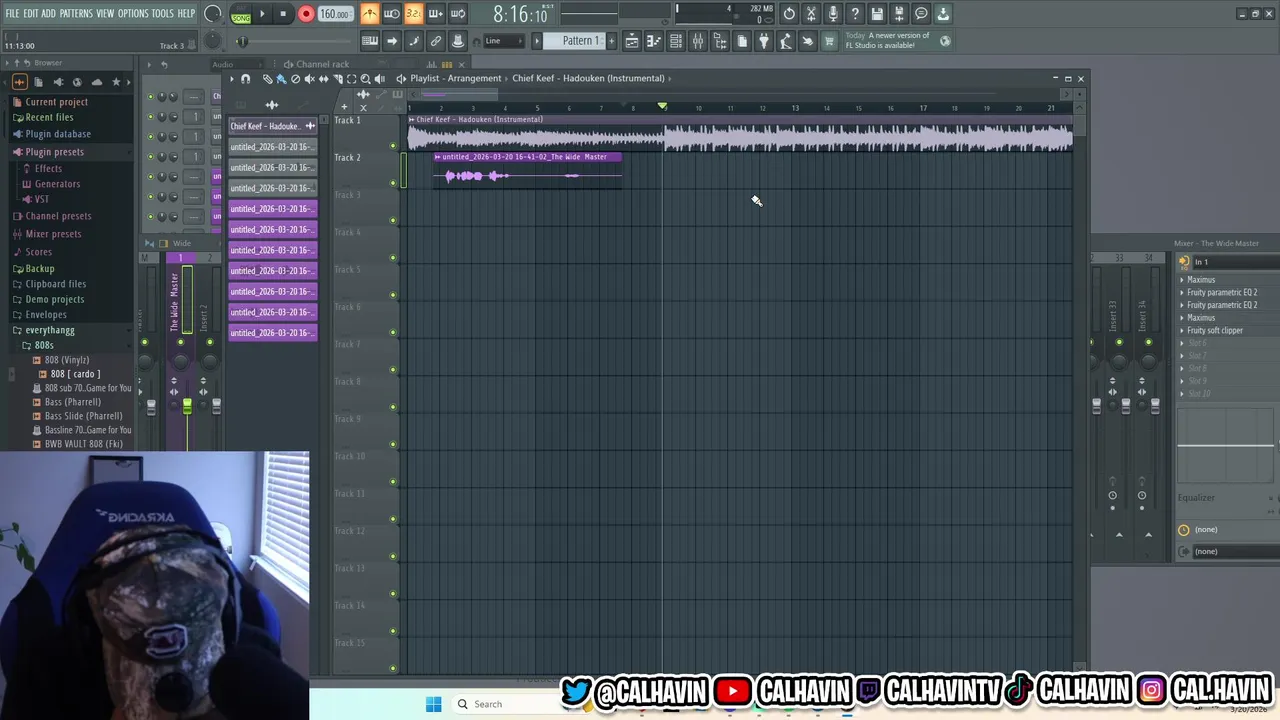Toggle the metronome button

[370, 14]
